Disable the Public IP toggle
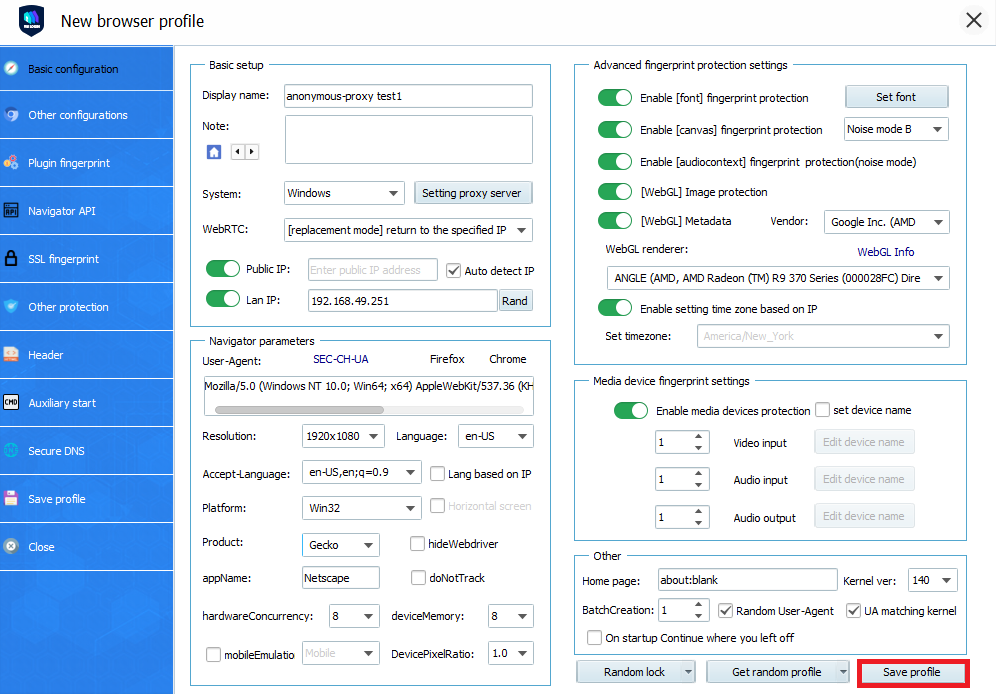This screenshot has height=694, width=996. coord(222,268)
